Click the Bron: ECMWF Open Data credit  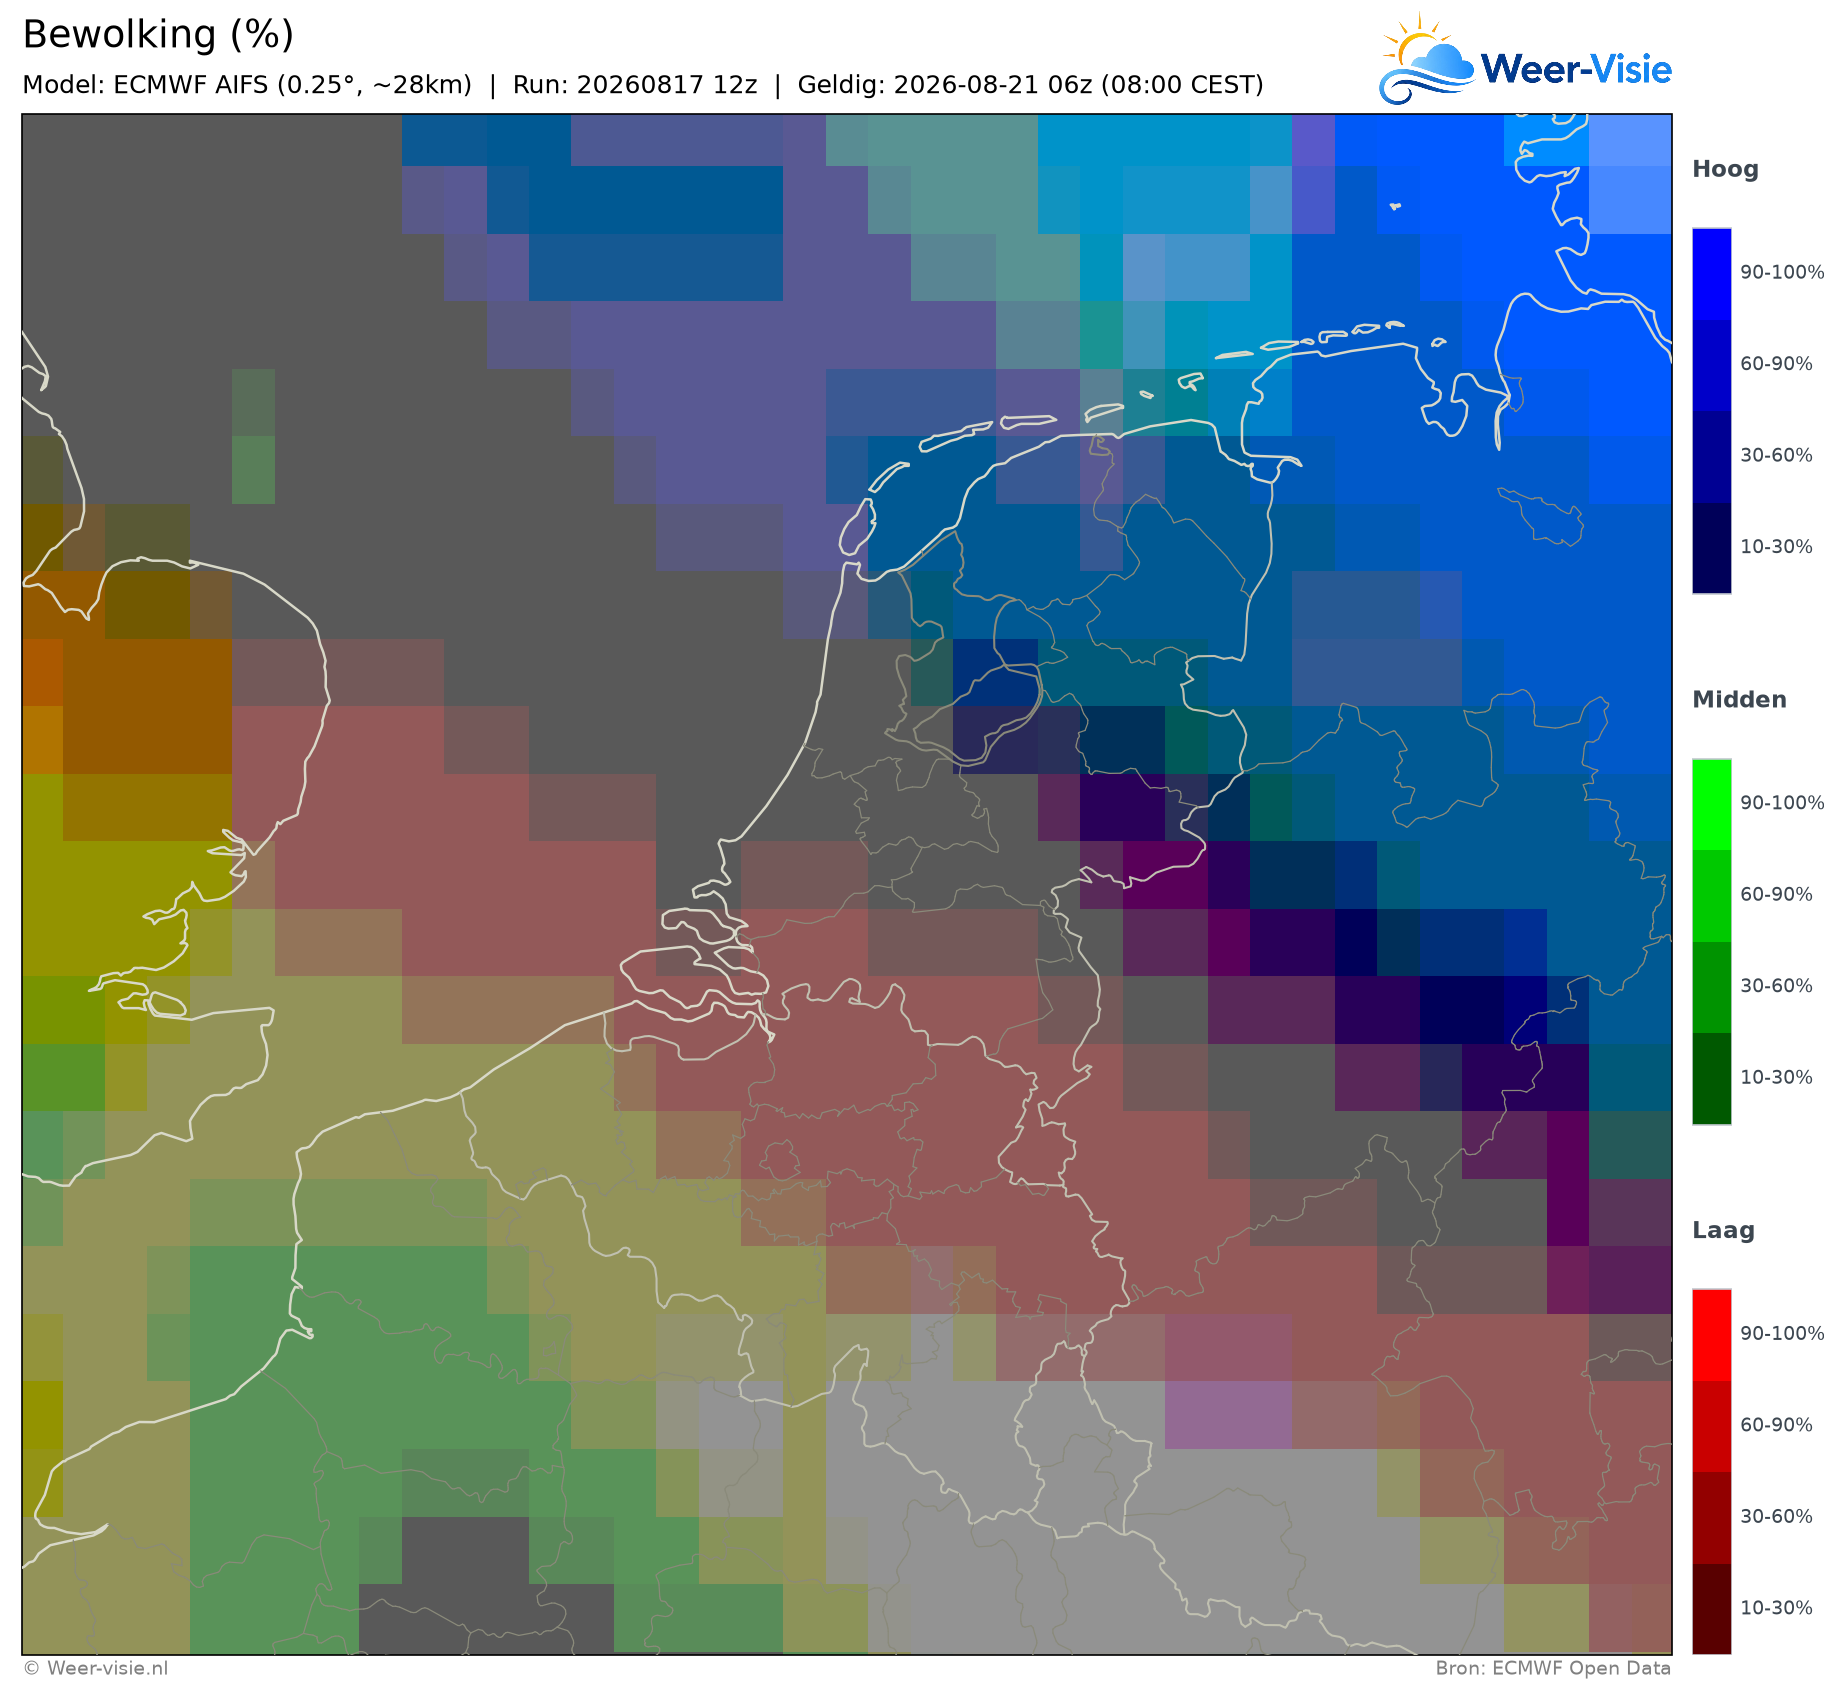[x=1553, y=1668]
